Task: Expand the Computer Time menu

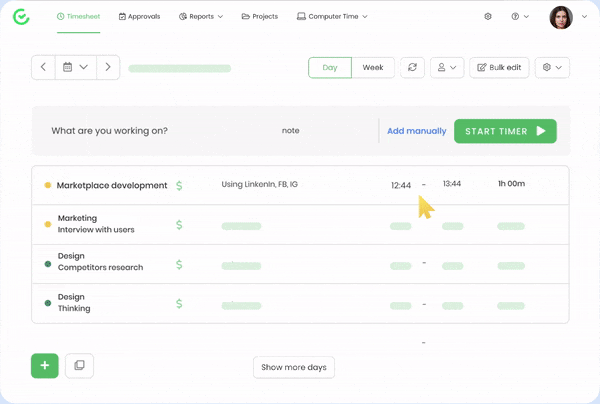Action: [332, 16]
